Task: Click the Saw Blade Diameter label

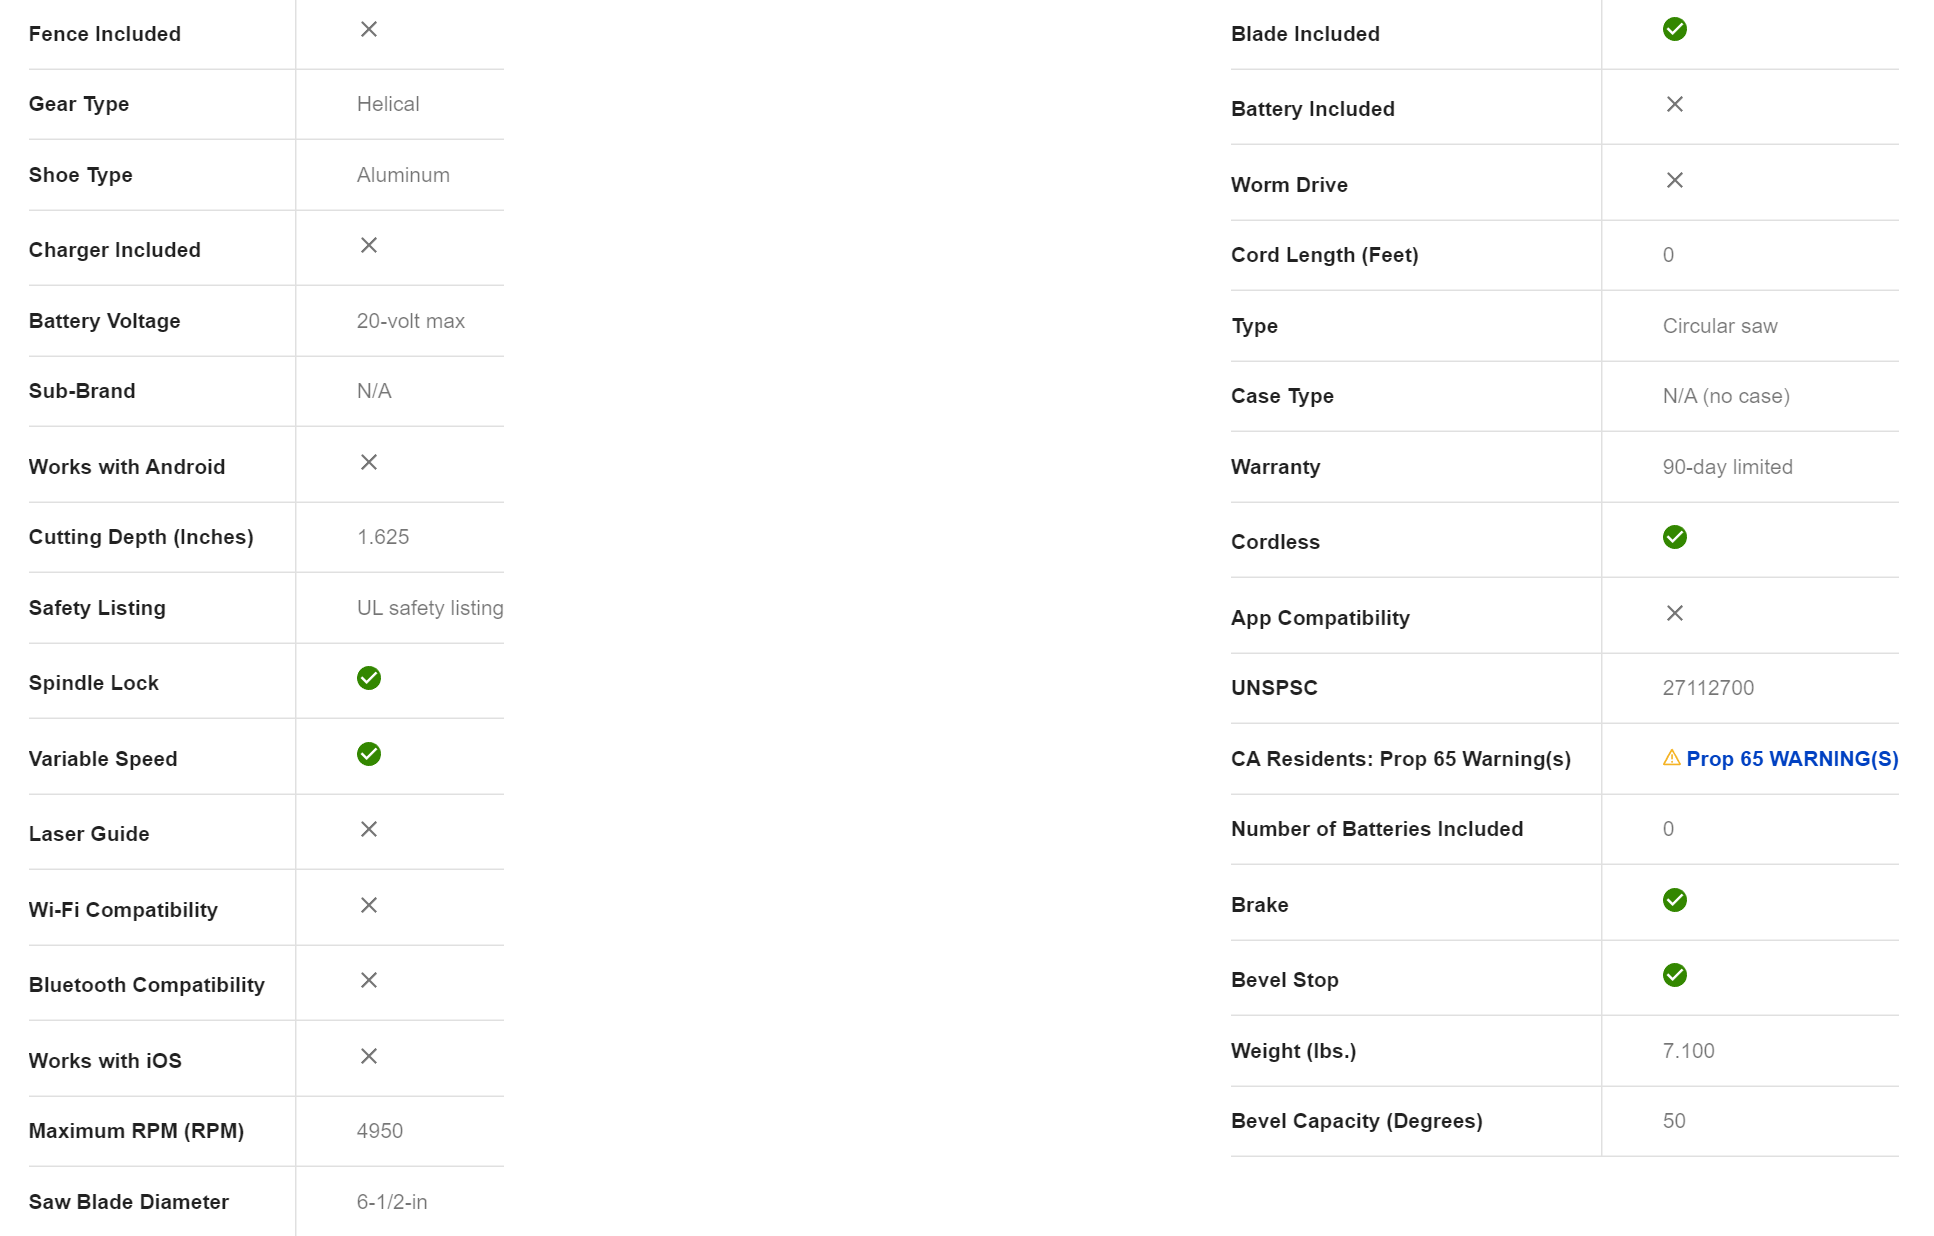Action: [x=129, y=1202]
